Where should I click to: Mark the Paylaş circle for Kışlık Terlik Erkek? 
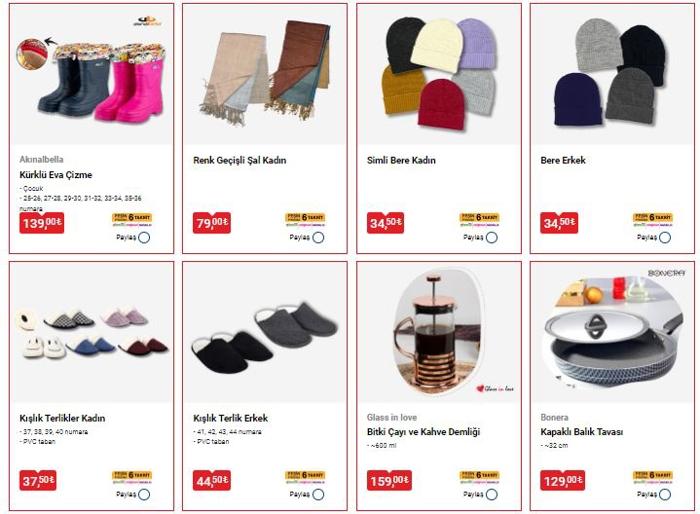(x=318, y=495)
